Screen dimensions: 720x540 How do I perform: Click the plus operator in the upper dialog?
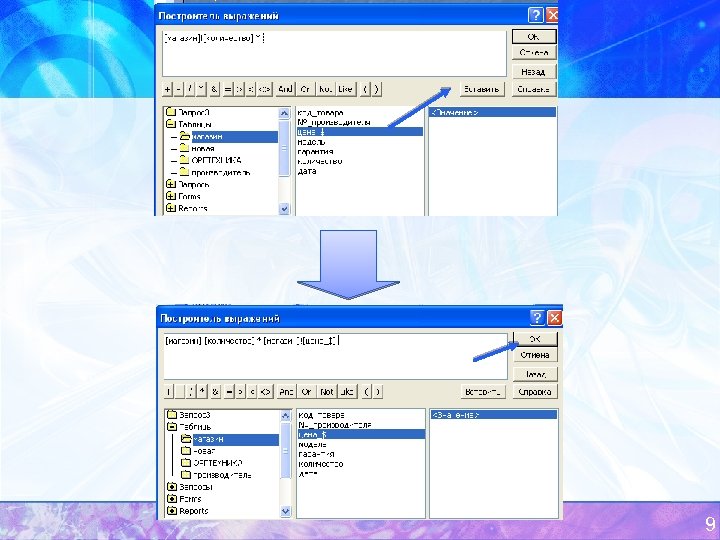coord(168,89)
